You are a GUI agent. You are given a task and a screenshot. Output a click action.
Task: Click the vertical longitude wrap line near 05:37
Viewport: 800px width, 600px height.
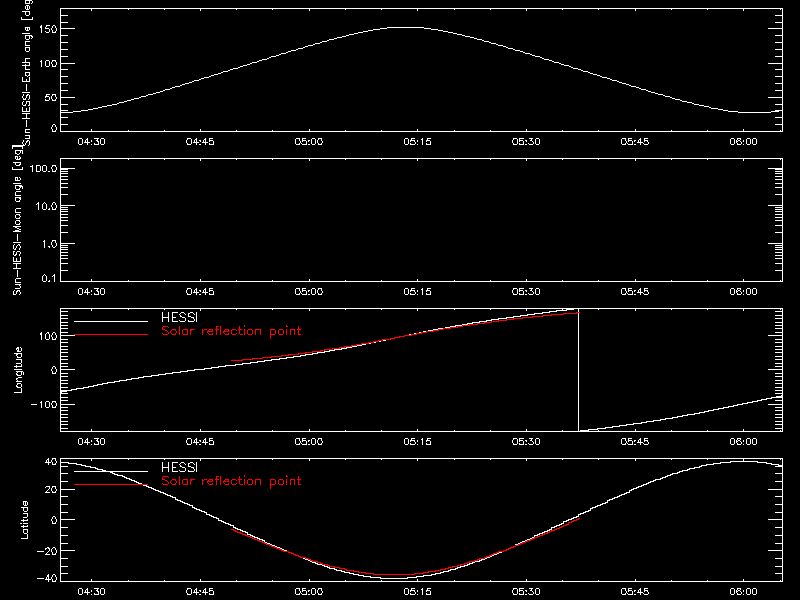coord(579,370)
